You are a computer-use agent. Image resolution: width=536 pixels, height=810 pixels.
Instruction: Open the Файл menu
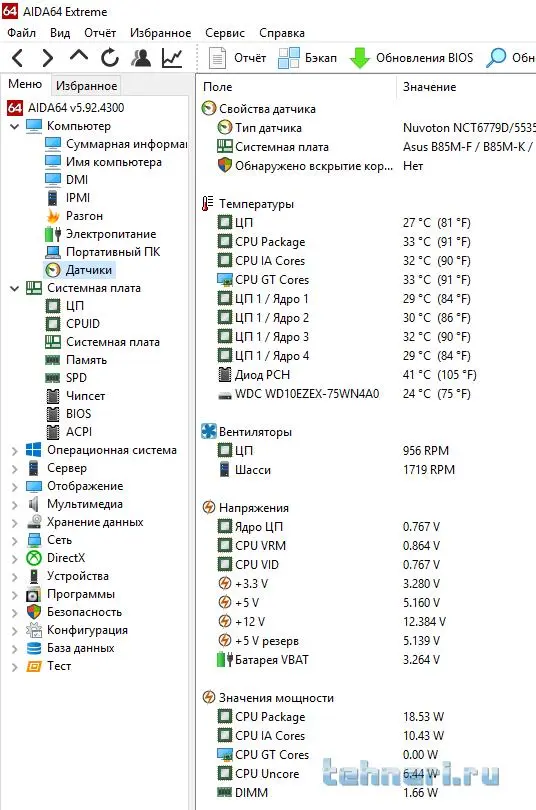tap(21, 33)
